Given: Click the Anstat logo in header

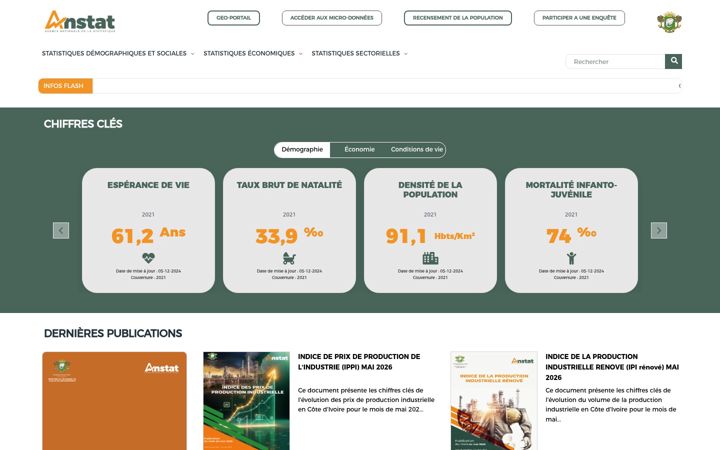Looking at the screenshot, I should point(80,21).
